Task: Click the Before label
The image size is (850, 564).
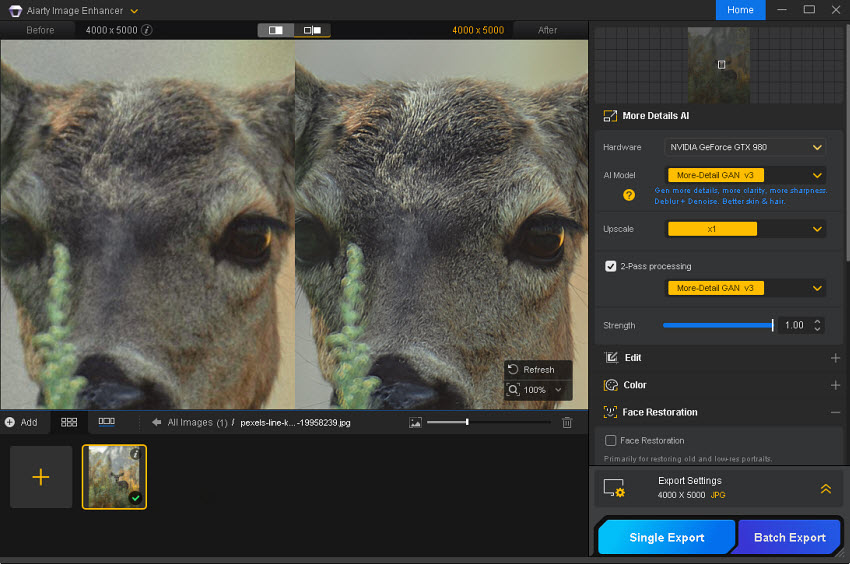Action: (40, 30)
